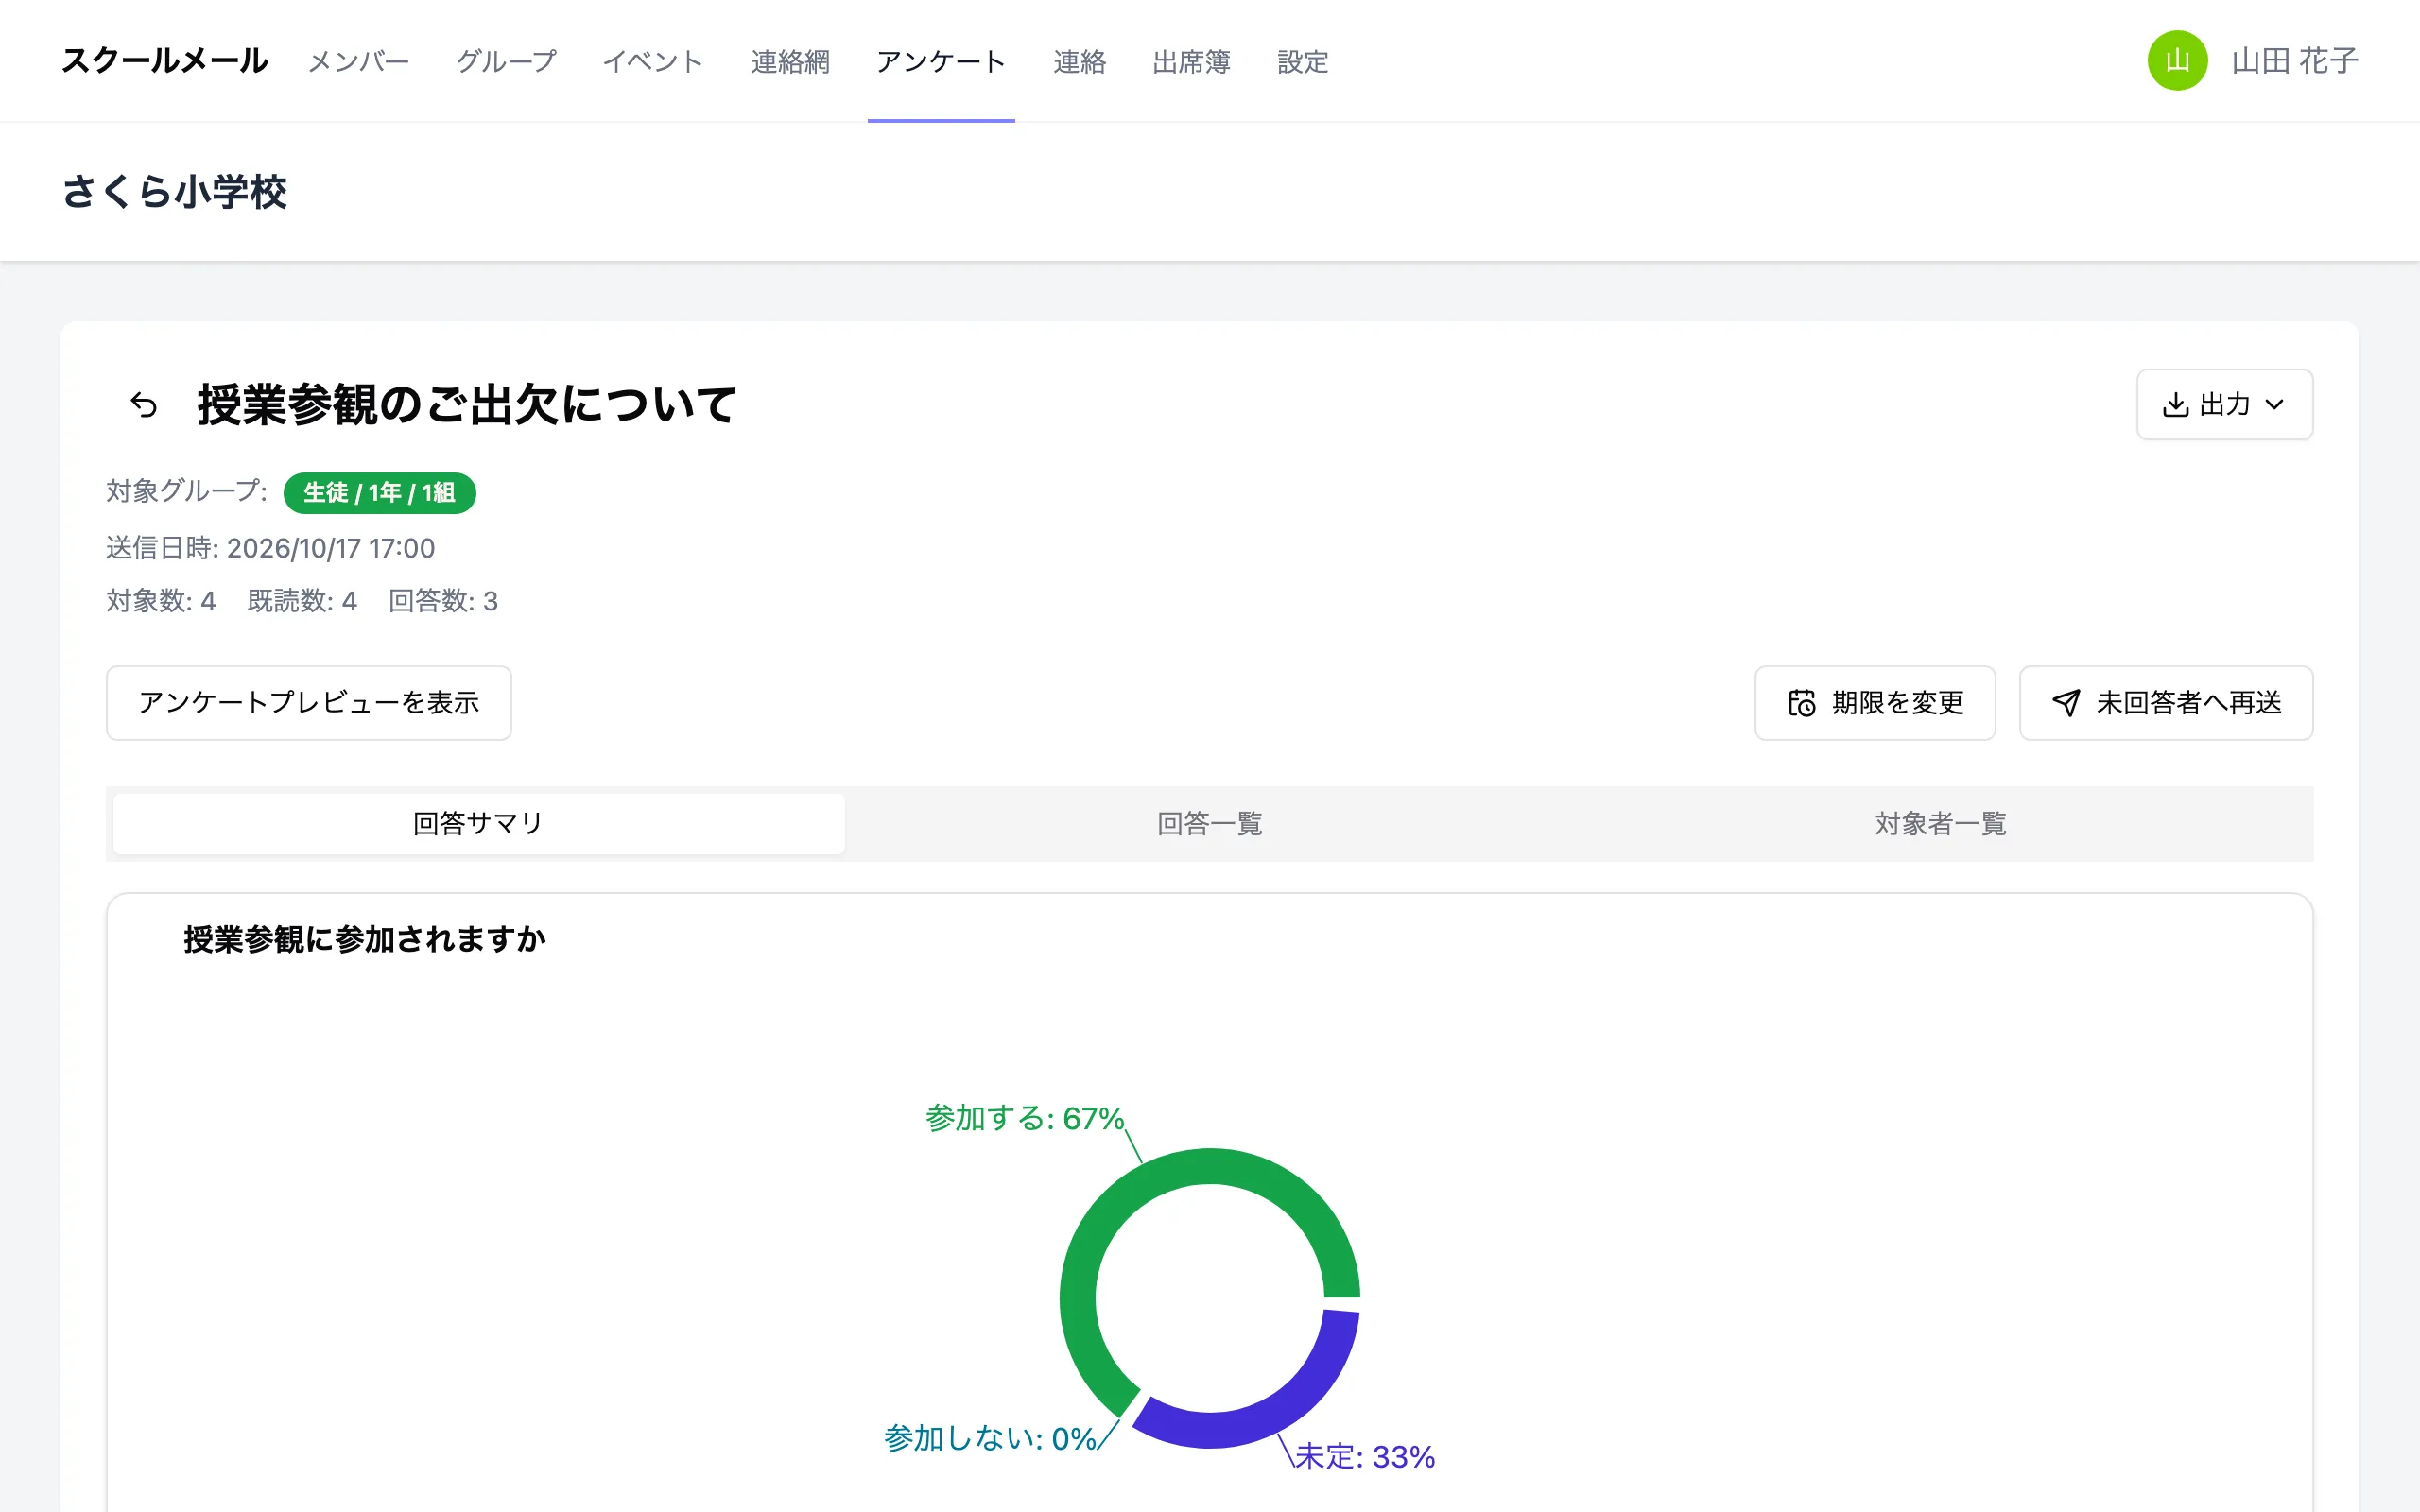Switch to the 対象者一覧 tab
The height and width of the screenshot is (1512, 2420).
(1941, 824)
